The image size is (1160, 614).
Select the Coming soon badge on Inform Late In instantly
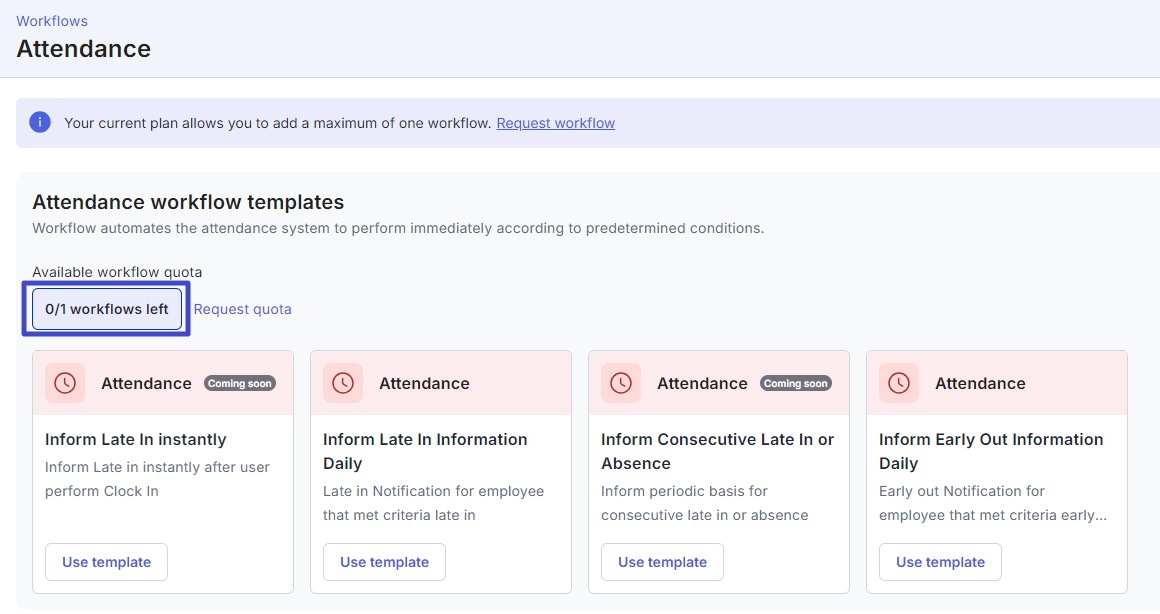239,382
